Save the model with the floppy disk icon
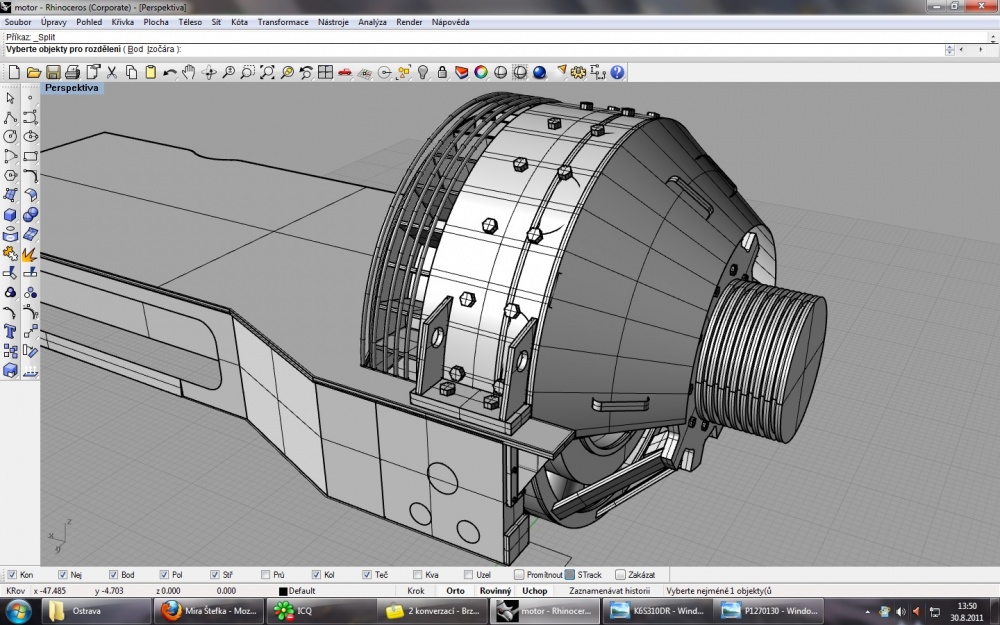This screenshot has height=625, width=1000. pos(54,72)
